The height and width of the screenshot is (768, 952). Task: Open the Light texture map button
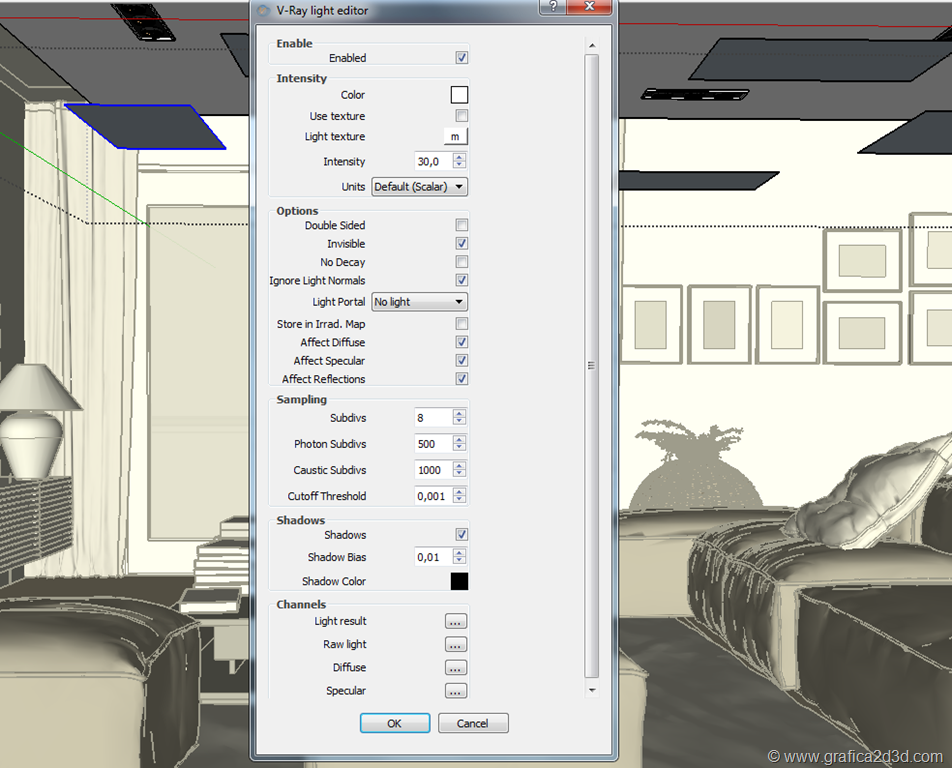point(455,137)
